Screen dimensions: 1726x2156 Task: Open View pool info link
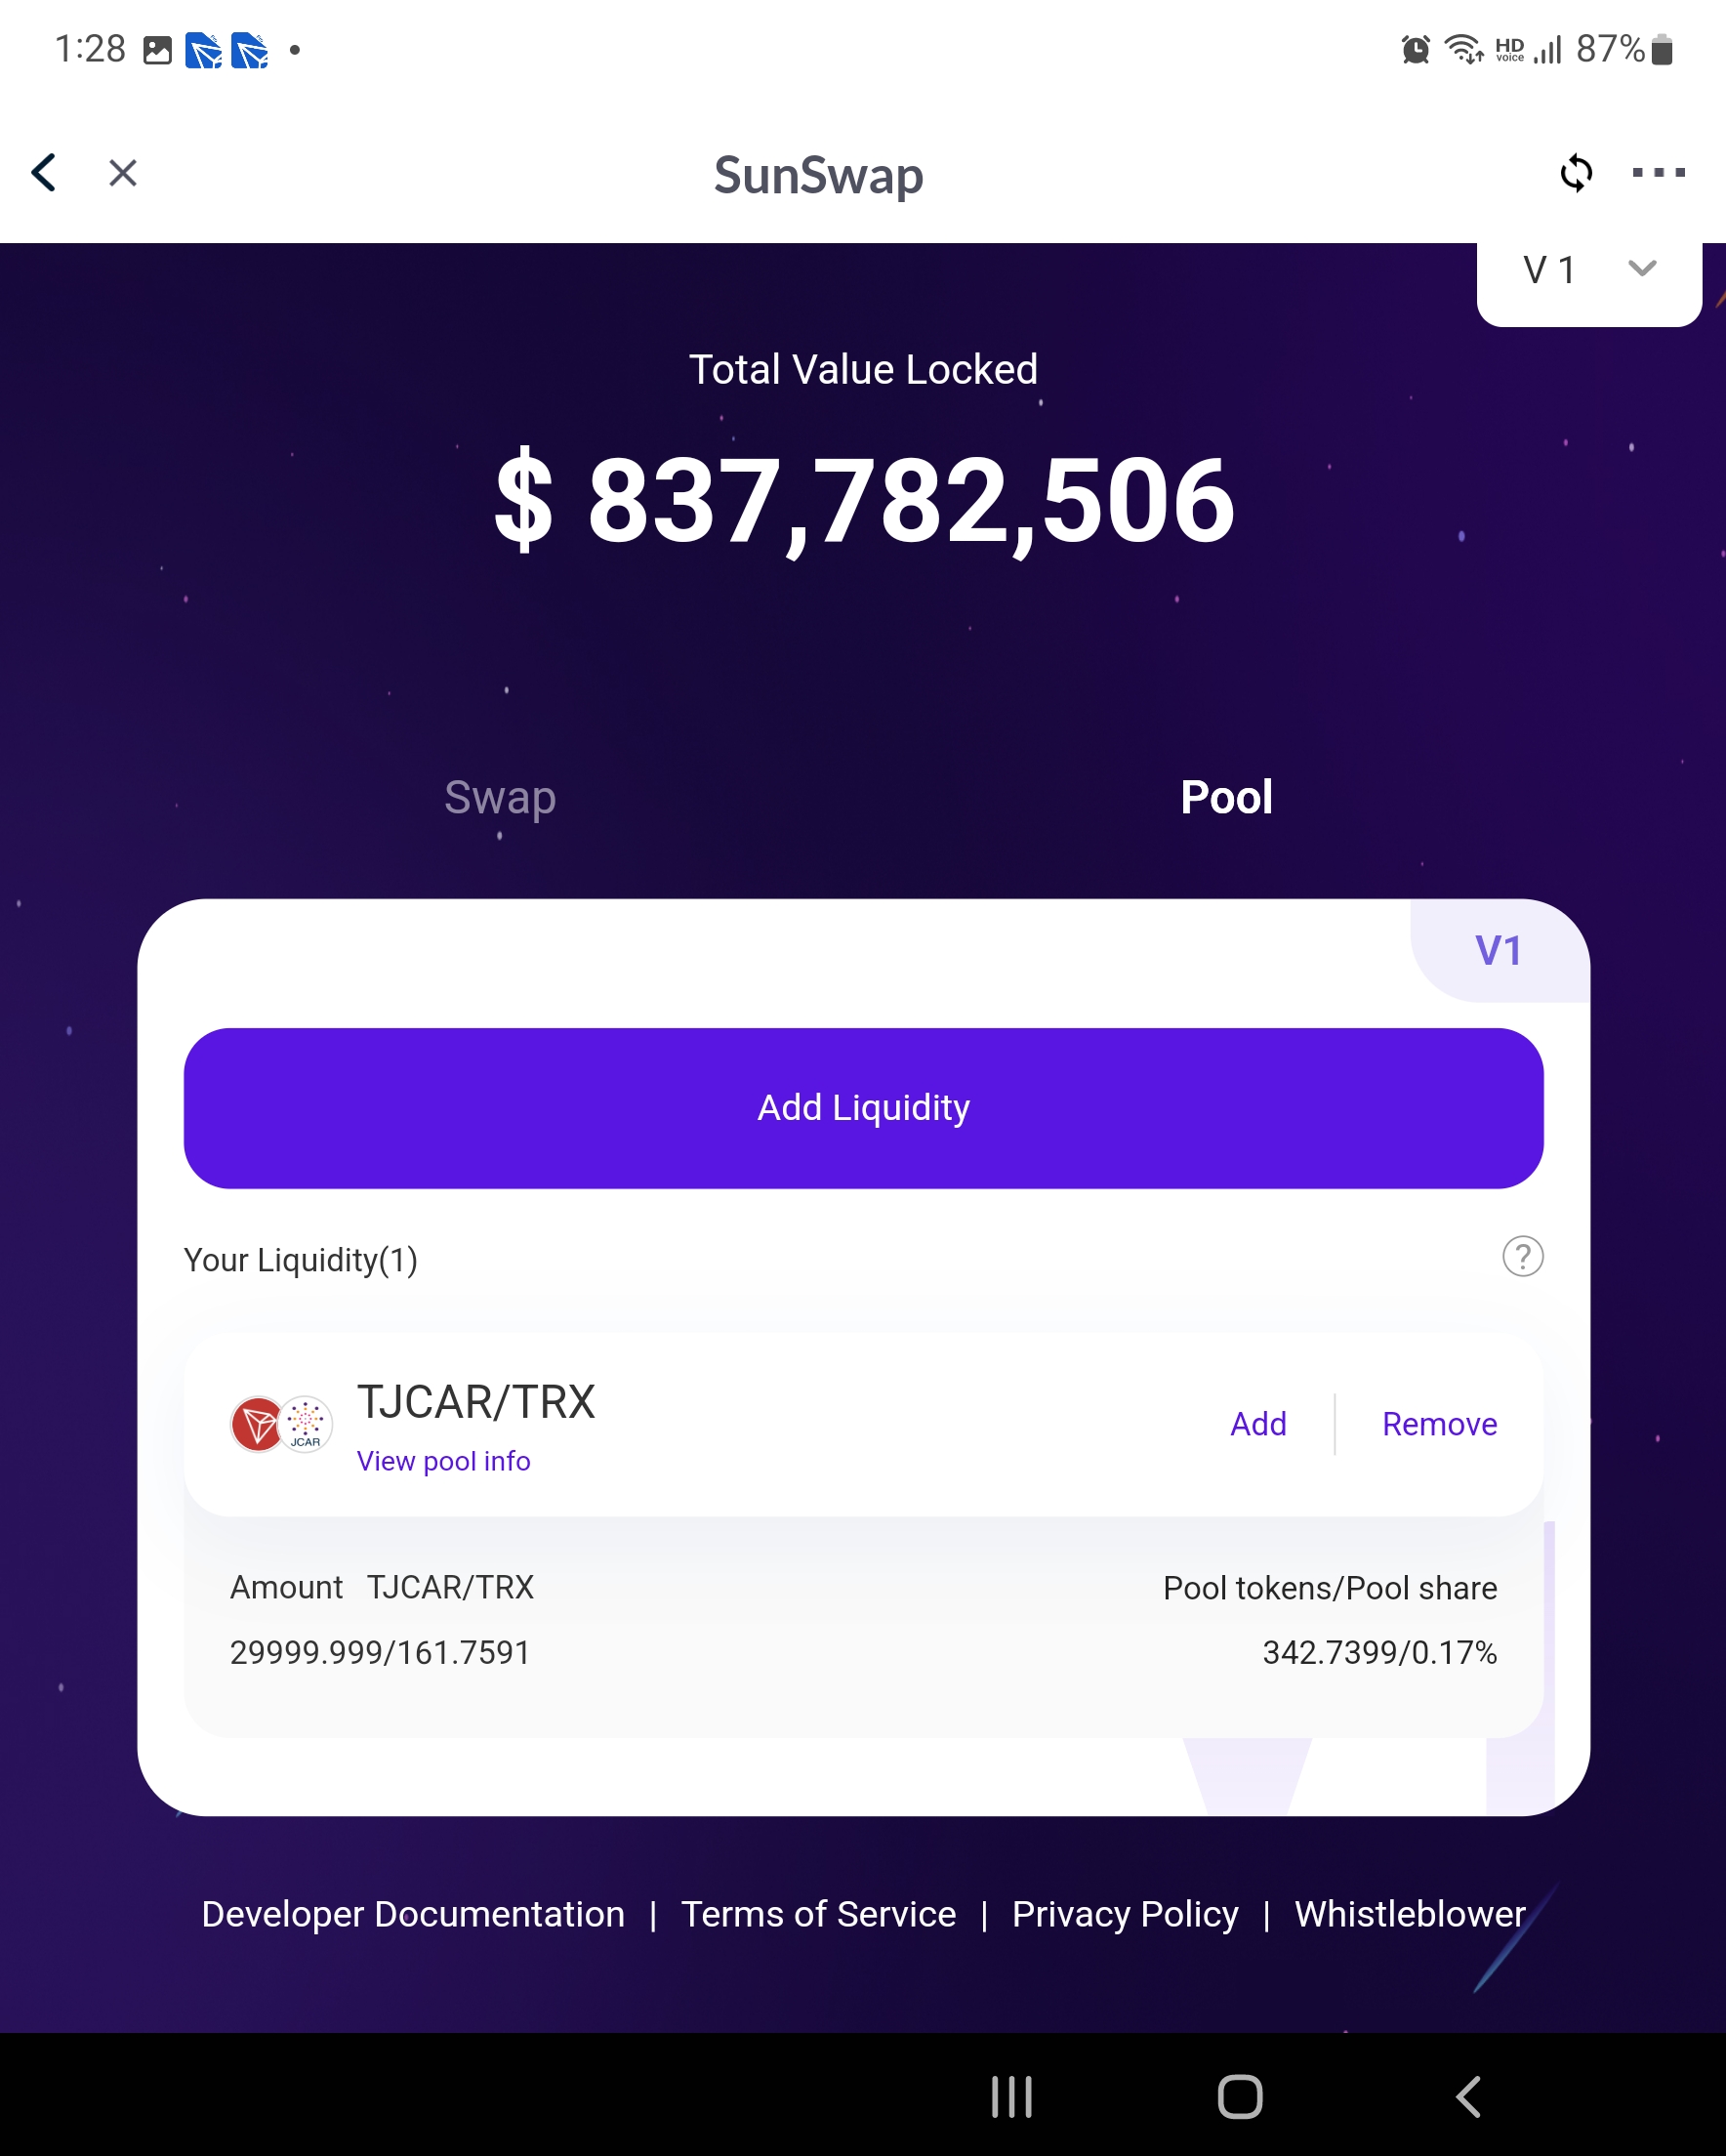[x=444, y=1461]
